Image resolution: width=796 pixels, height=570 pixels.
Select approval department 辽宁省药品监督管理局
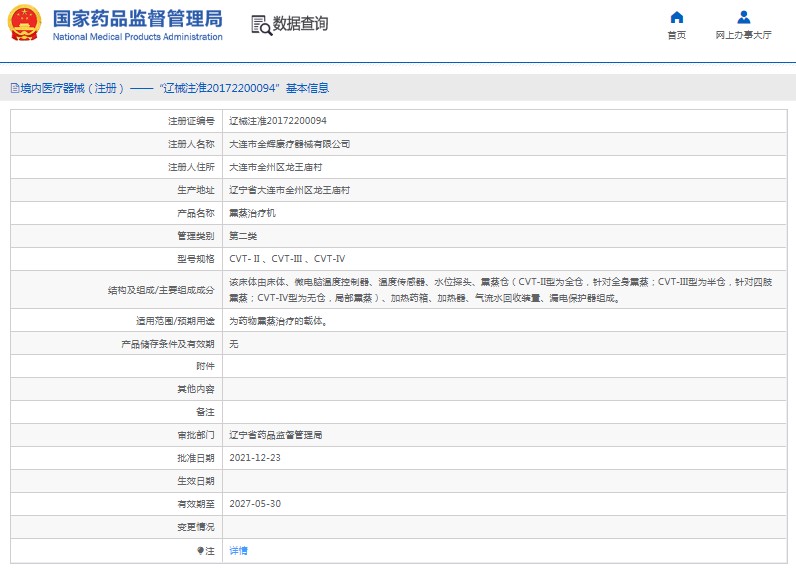coord(276,435)
